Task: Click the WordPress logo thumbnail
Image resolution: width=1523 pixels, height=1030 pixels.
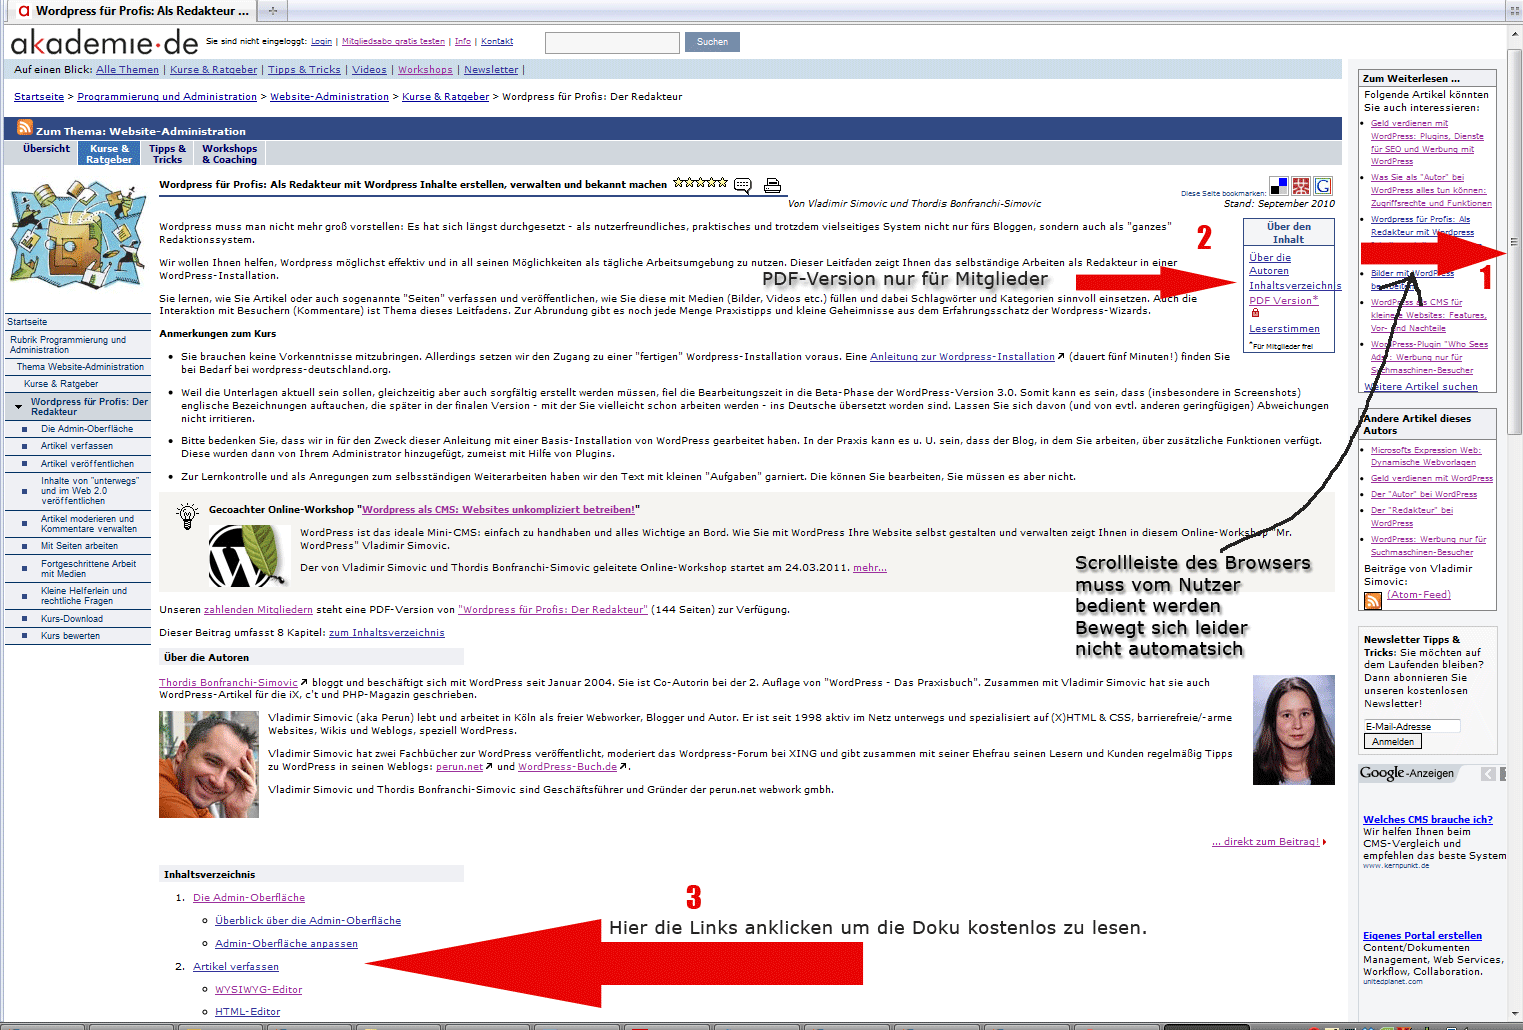Action: (x=247, y=555)
